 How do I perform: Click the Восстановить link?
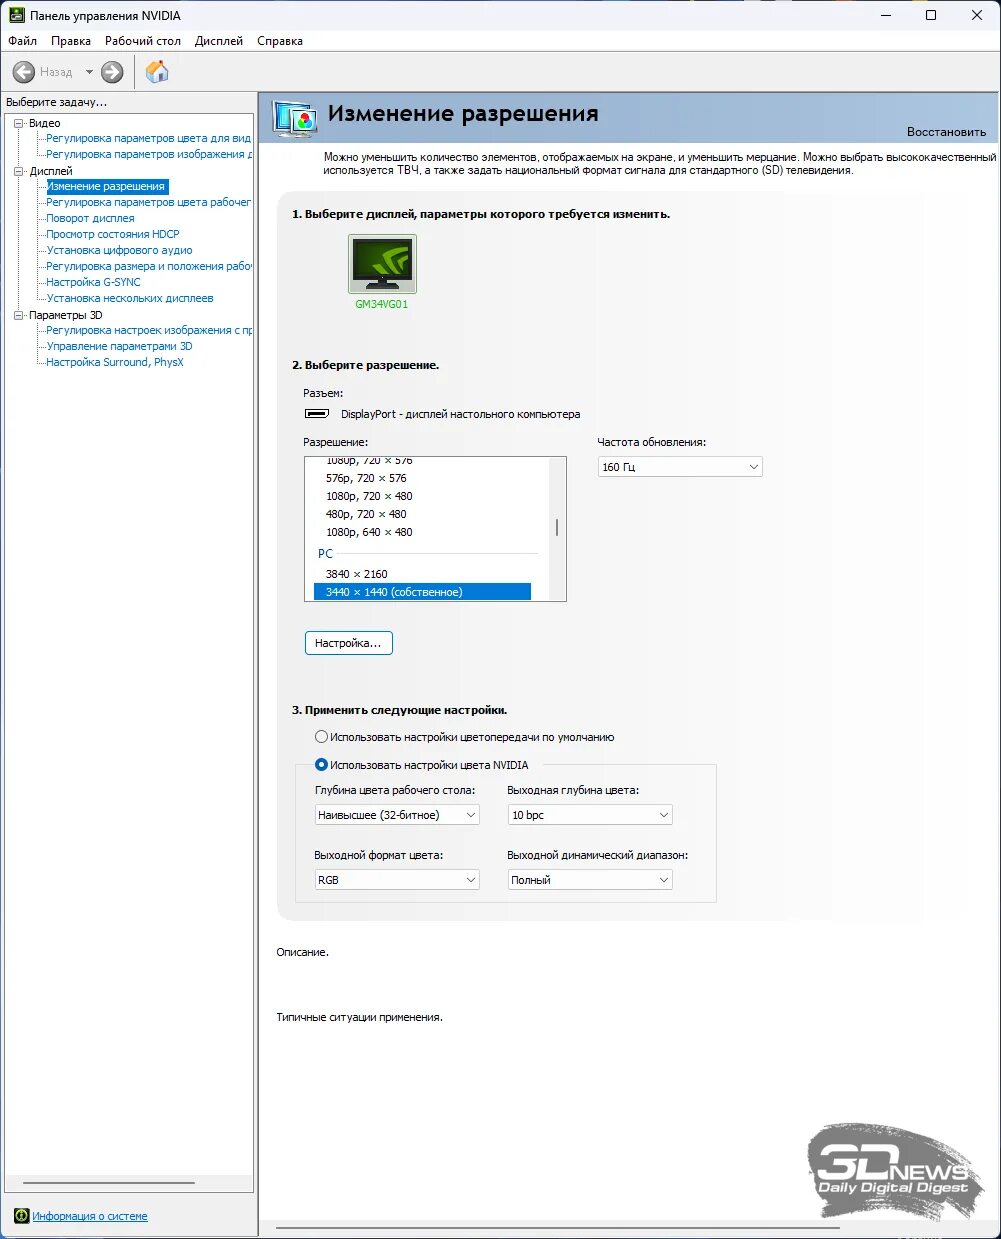[x=946, y=132]
